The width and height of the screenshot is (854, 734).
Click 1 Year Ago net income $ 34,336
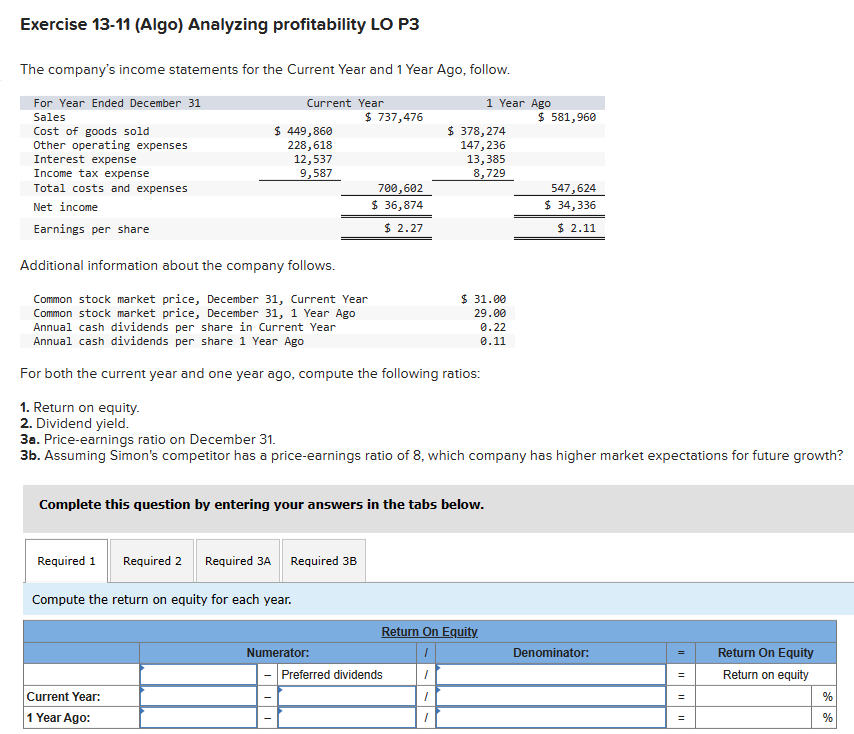pos(570,205)
